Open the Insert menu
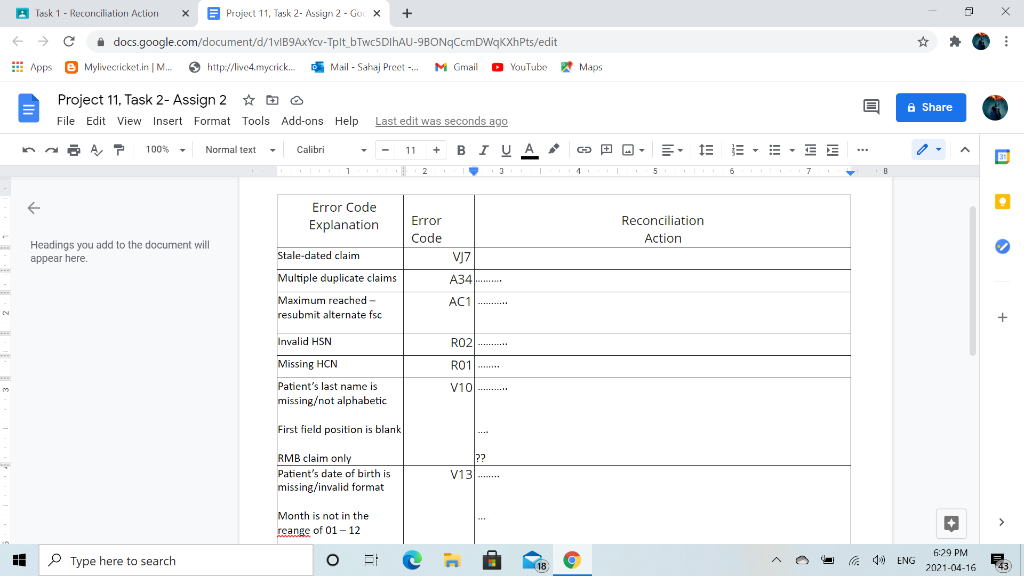This screenshot has height=576, width=1024. (167, 121)
